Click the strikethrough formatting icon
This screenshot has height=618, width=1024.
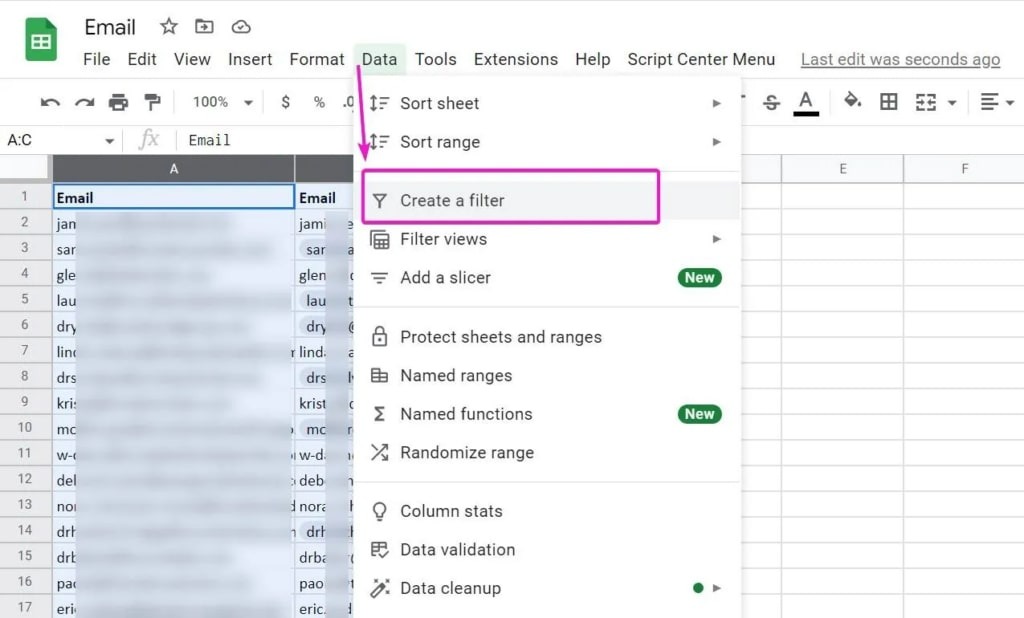point(770,101)
